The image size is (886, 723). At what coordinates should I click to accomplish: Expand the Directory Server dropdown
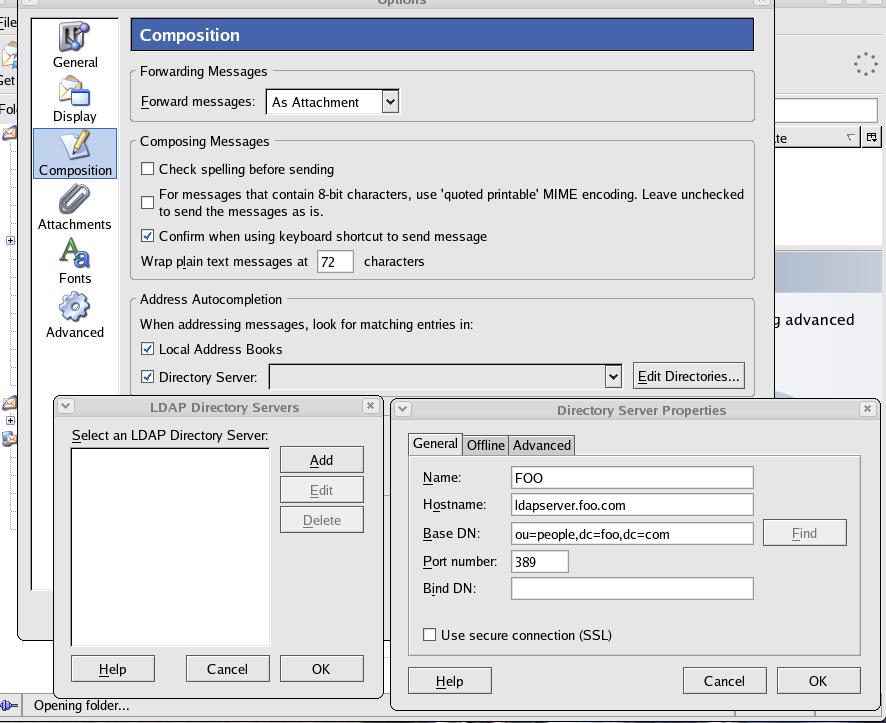[613, 377]
